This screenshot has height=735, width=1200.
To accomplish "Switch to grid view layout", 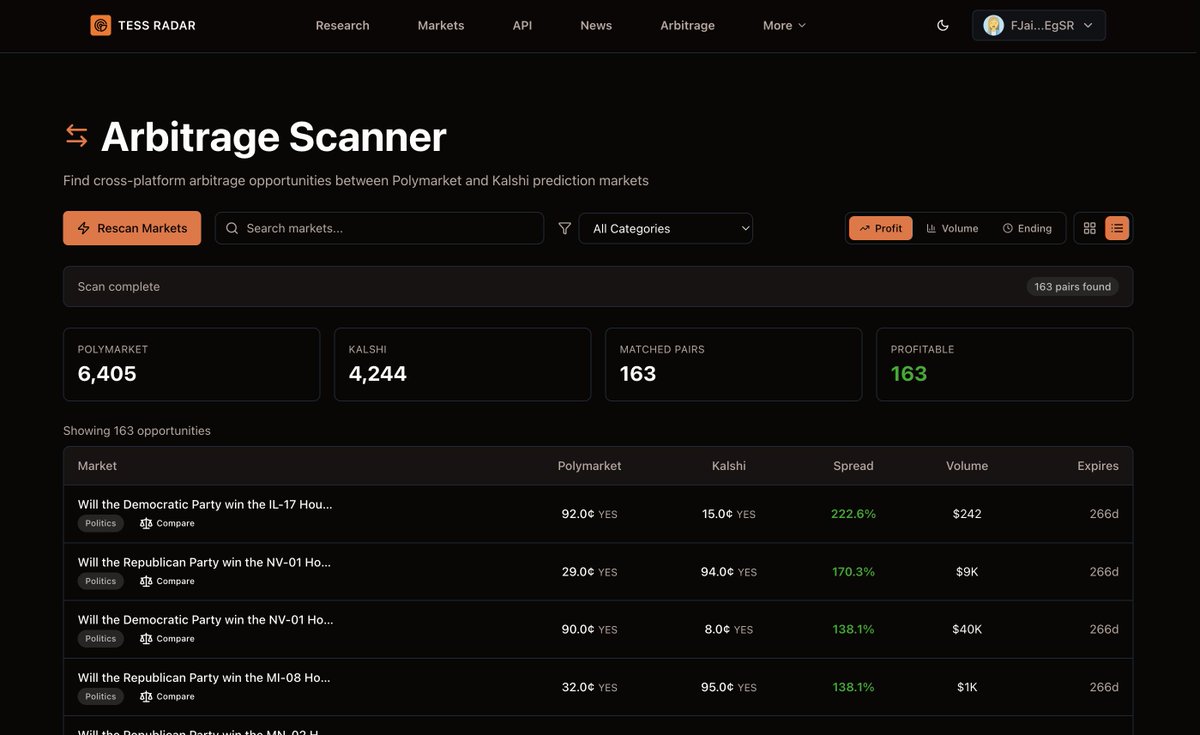I will [x=1090, y=228].
